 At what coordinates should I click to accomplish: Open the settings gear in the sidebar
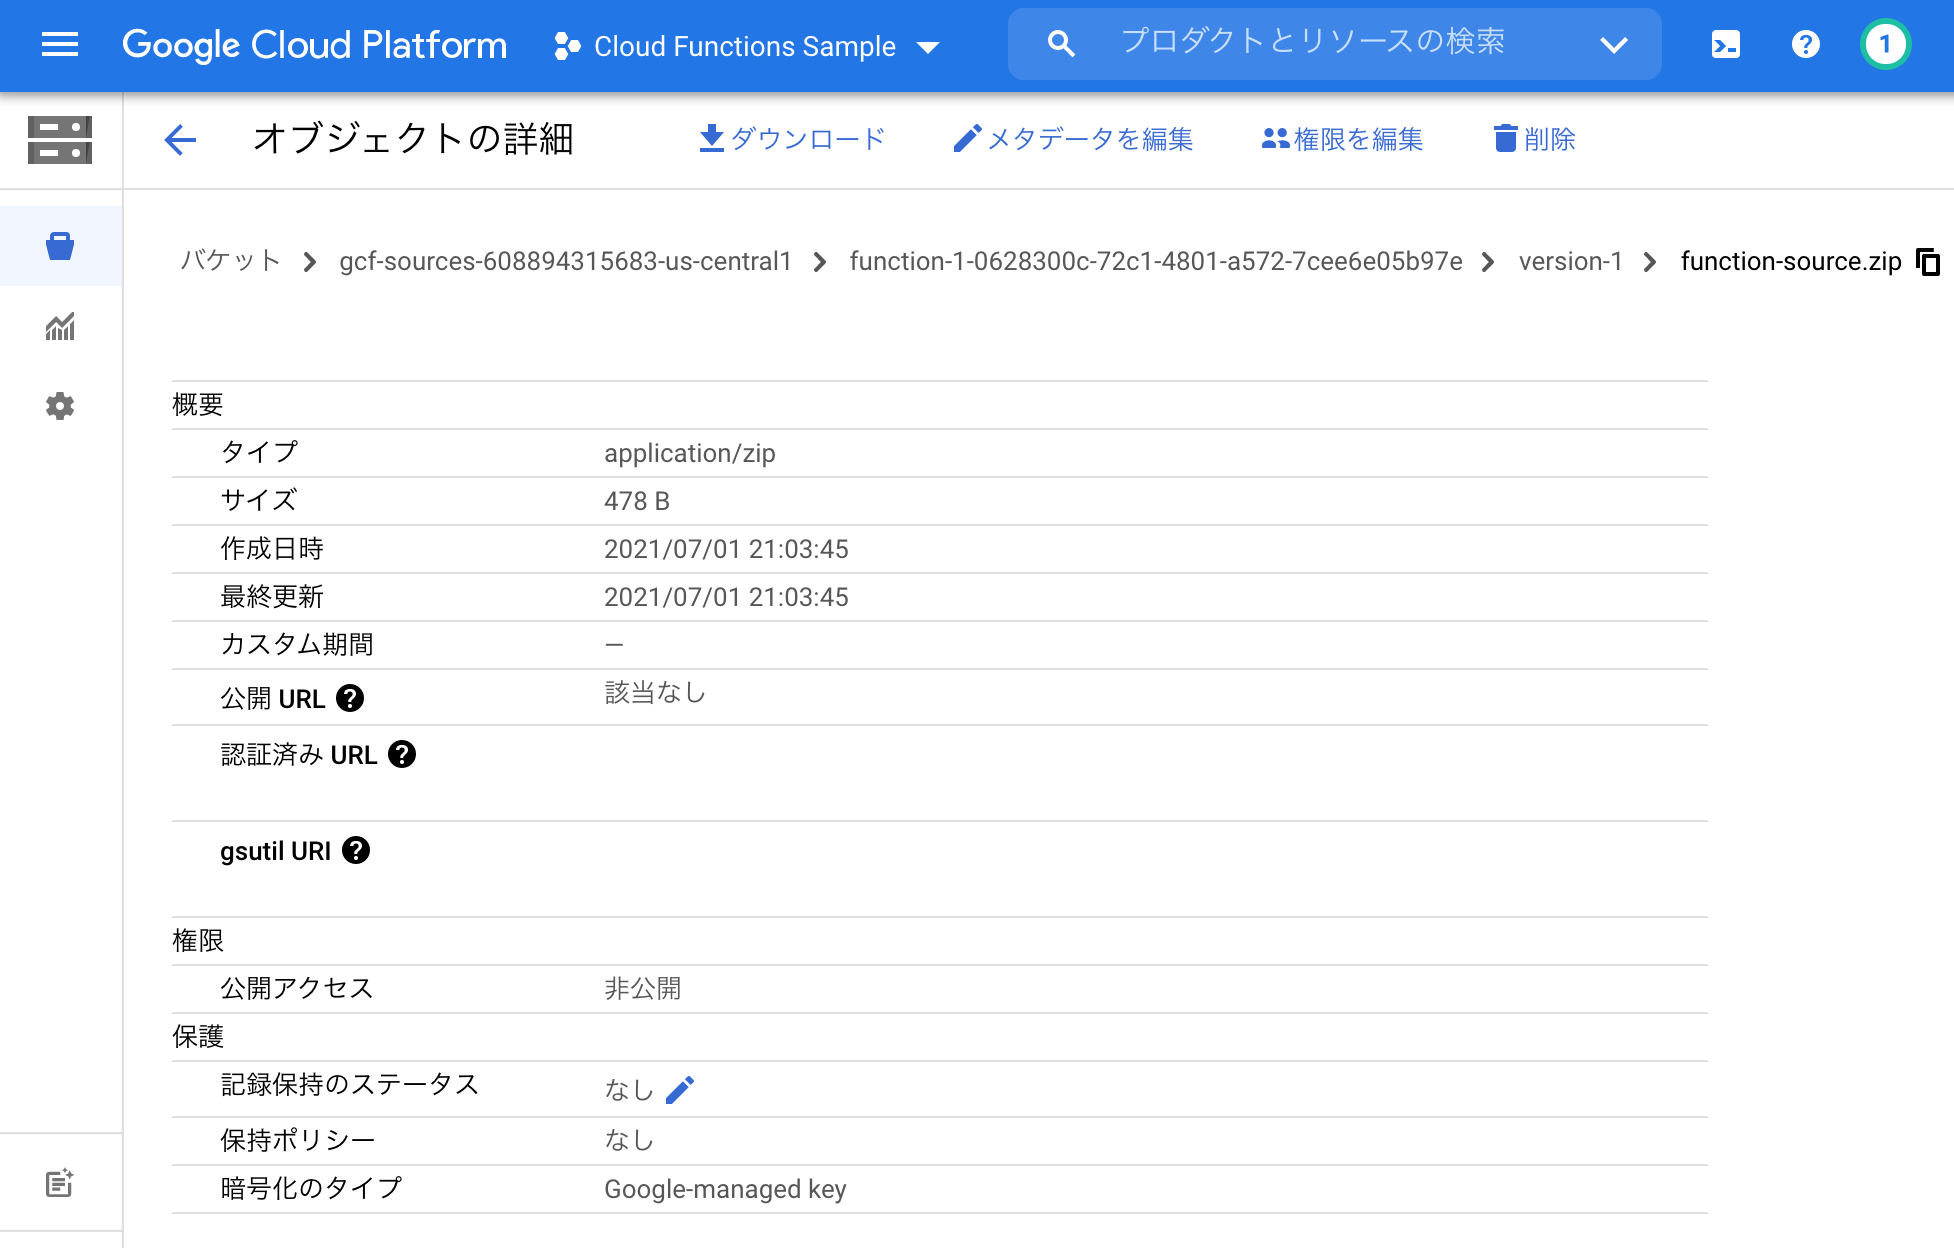(x=60, y=406)
